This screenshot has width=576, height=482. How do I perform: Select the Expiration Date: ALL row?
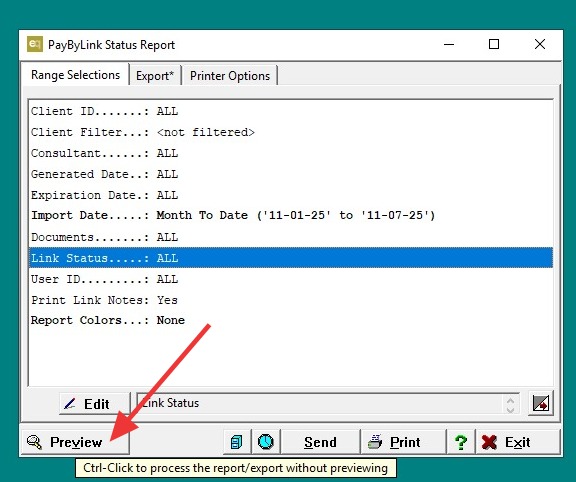pyautogui.click(x=291, y=195)
